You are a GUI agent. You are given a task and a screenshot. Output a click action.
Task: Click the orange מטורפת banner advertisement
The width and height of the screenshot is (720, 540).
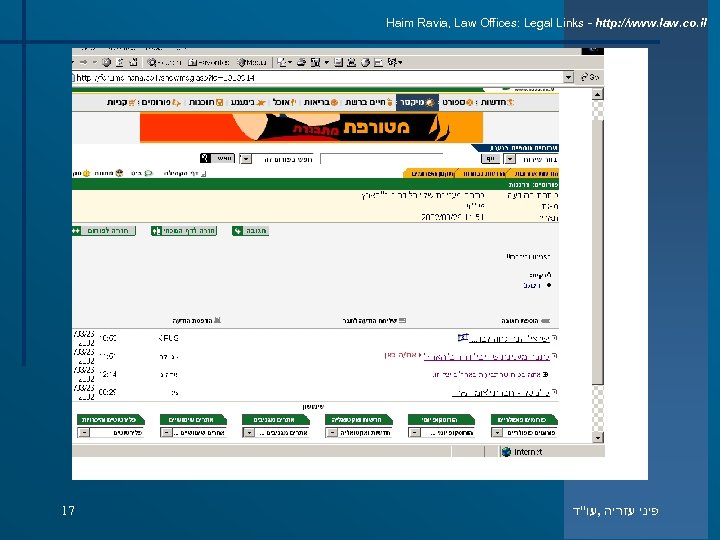pos(311,128)
